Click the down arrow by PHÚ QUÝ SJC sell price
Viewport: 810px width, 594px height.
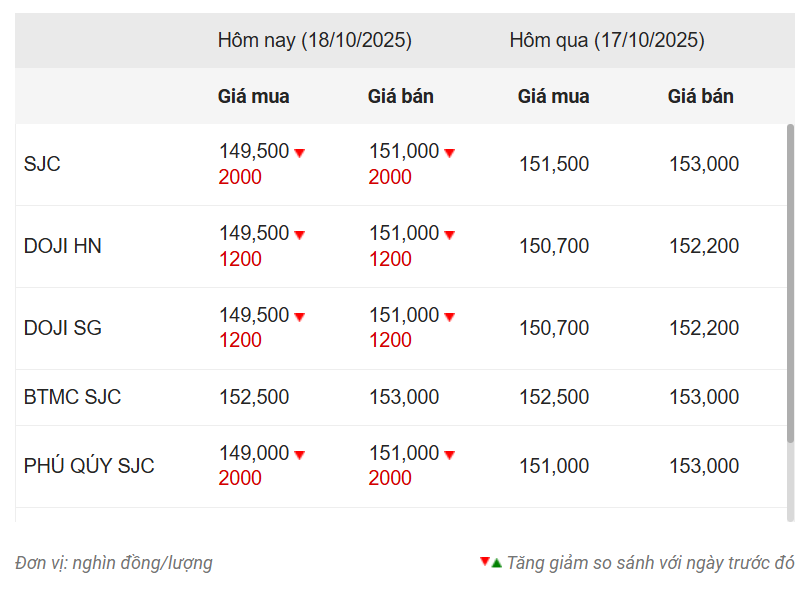(449, 455)
